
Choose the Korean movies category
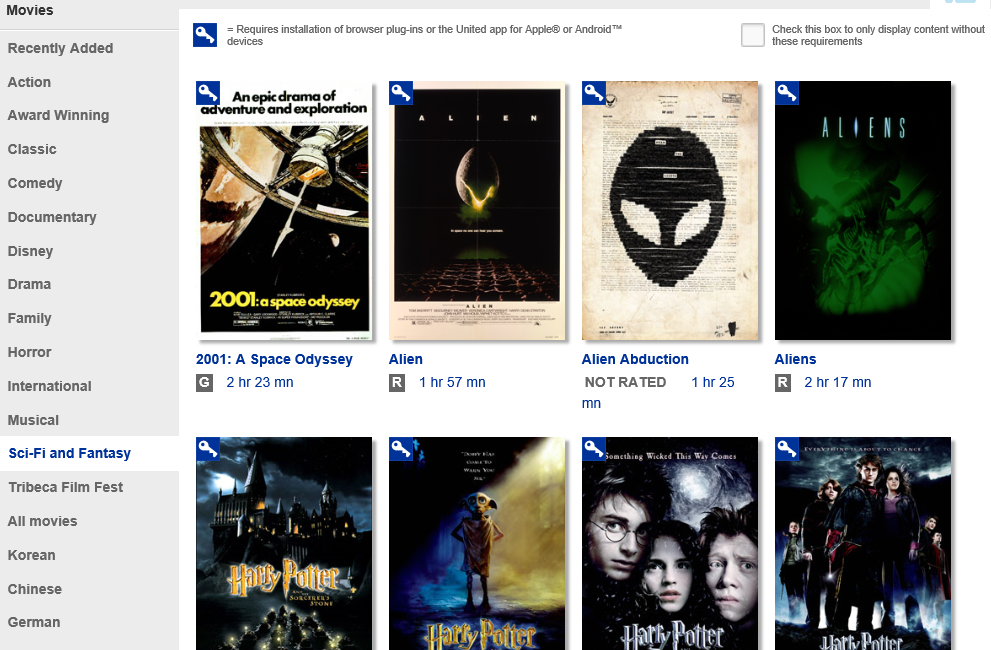point(31,555)
